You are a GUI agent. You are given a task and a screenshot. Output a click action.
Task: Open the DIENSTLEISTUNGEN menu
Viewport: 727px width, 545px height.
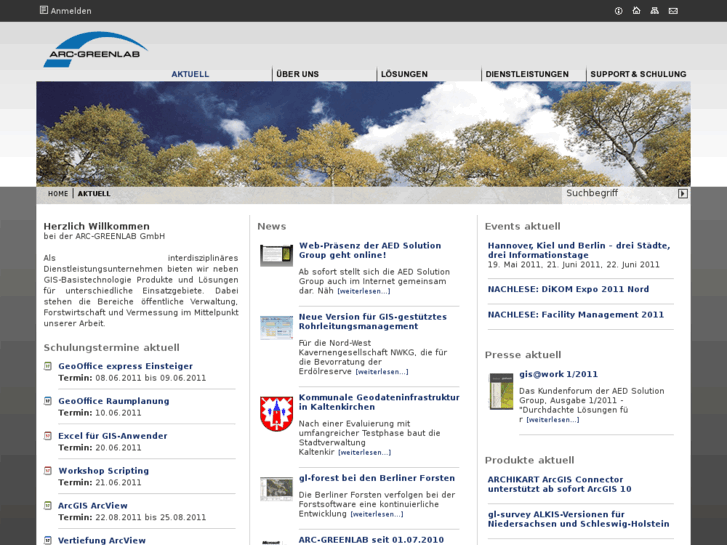527,74
